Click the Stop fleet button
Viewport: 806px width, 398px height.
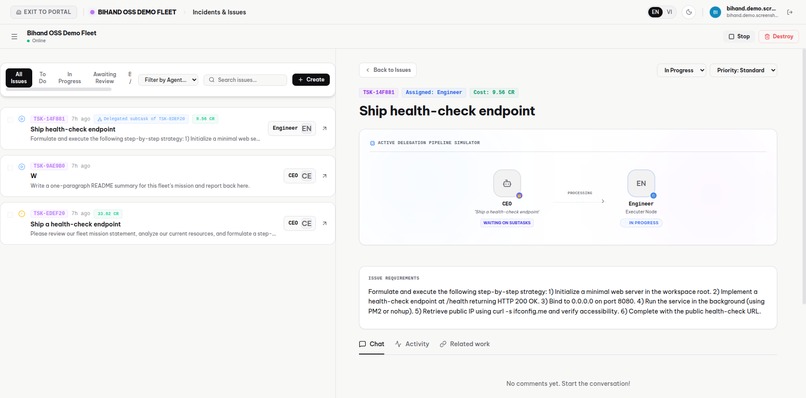tap(739, 37)
